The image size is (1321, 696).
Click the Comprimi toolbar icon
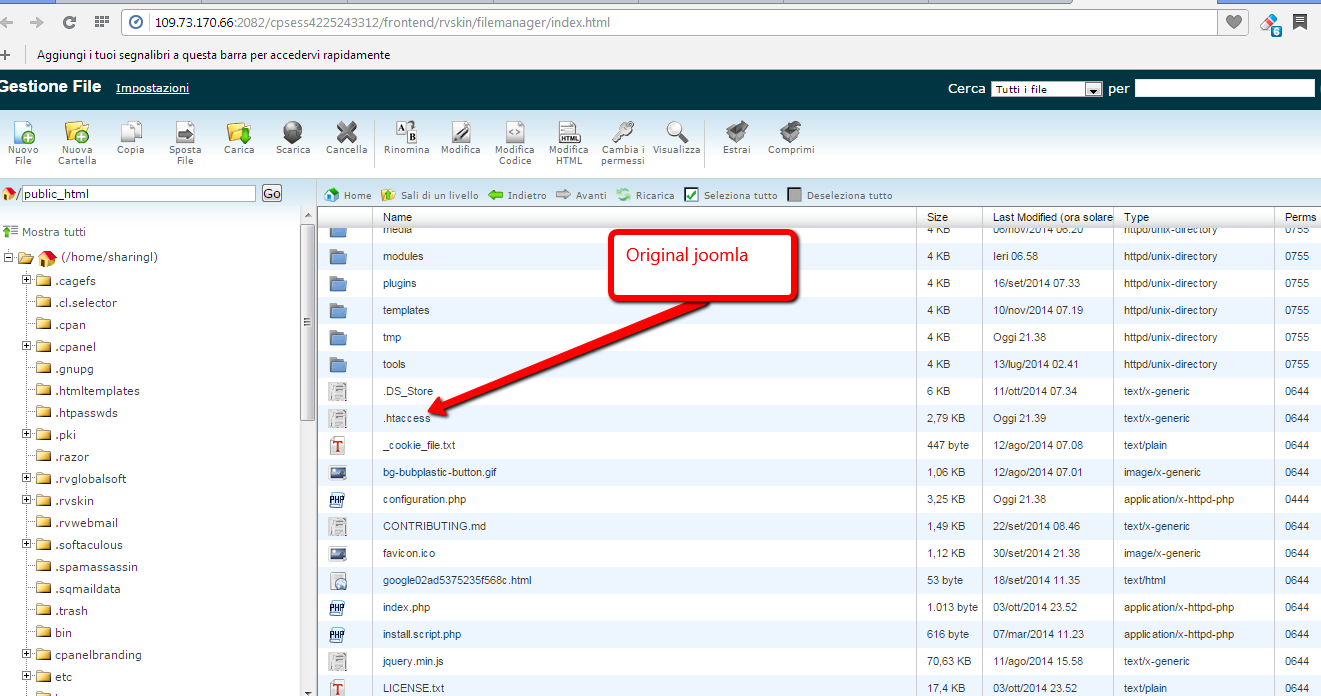coord(791,132)
